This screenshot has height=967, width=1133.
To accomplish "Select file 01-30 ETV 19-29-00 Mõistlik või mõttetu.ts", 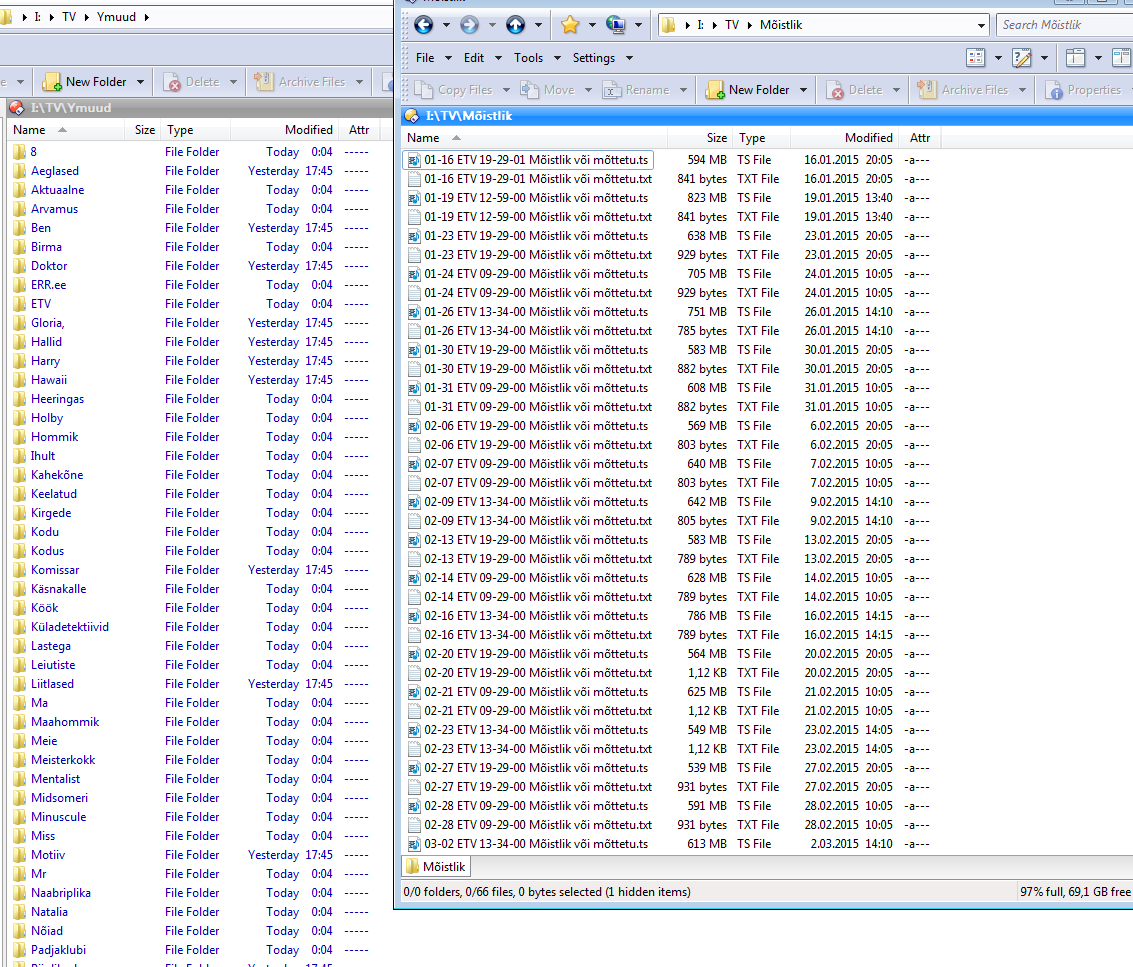I will [x=528, y=351].
